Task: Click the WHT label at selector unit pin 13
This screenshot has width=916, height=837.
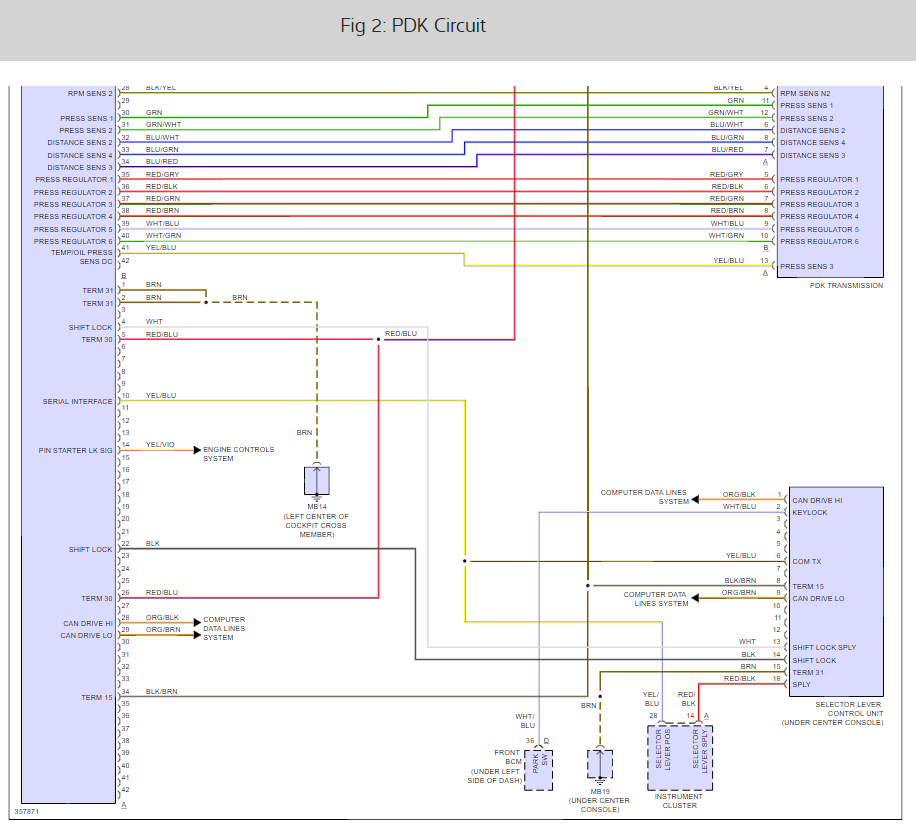Action: [747, 641]
